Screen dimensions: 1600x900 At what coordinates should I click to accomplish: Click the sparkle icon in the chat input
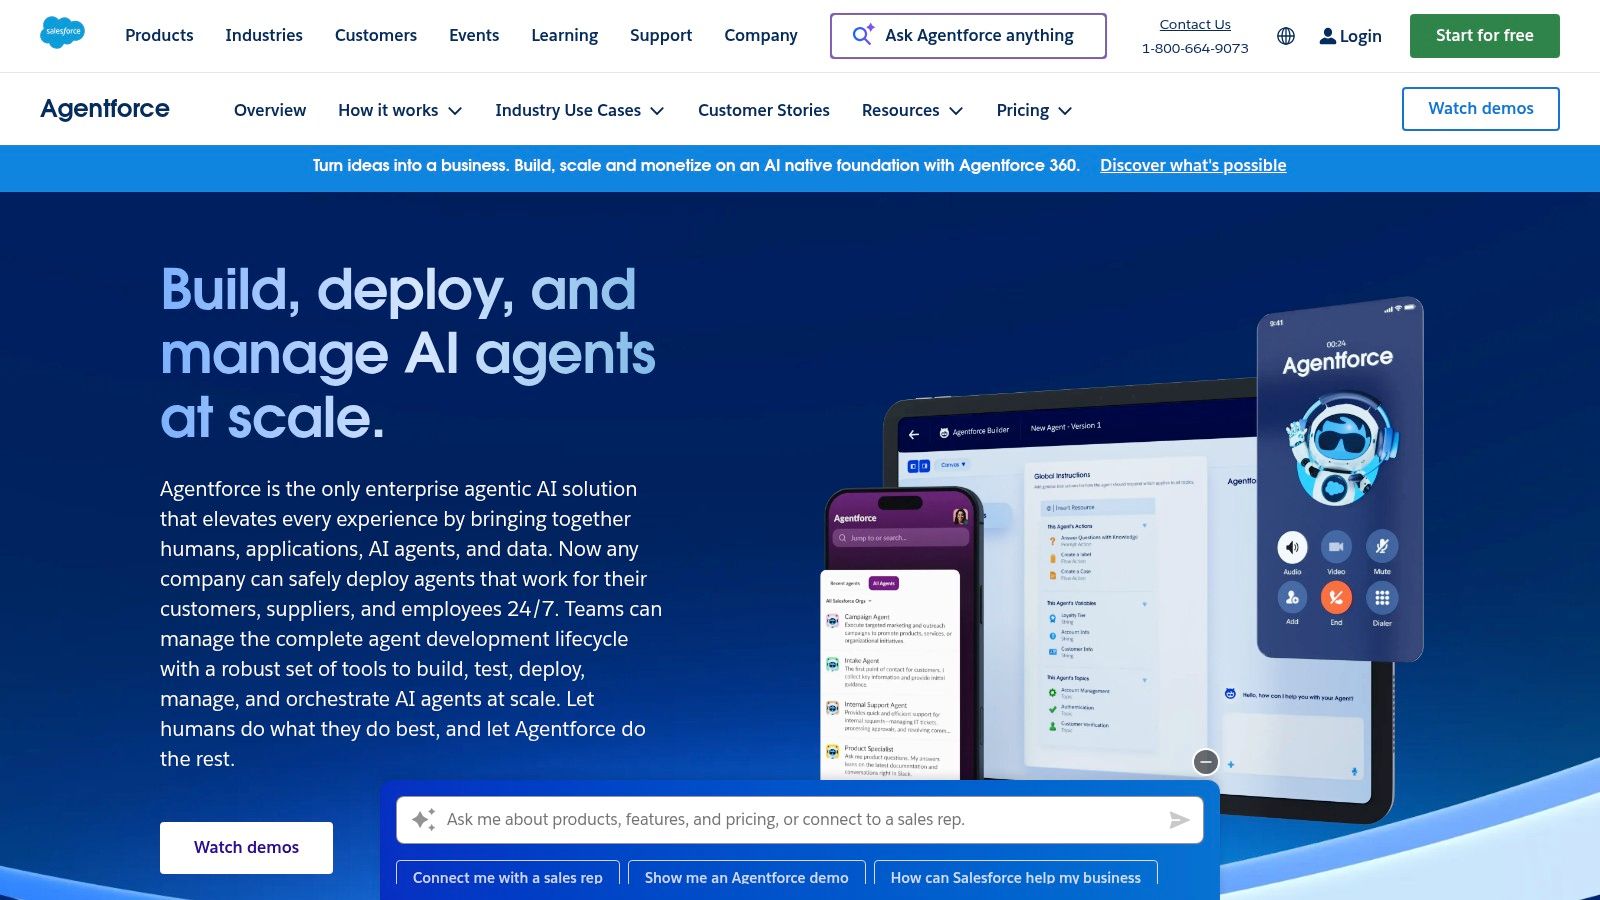pyautogui.click(x=423, y=818)
